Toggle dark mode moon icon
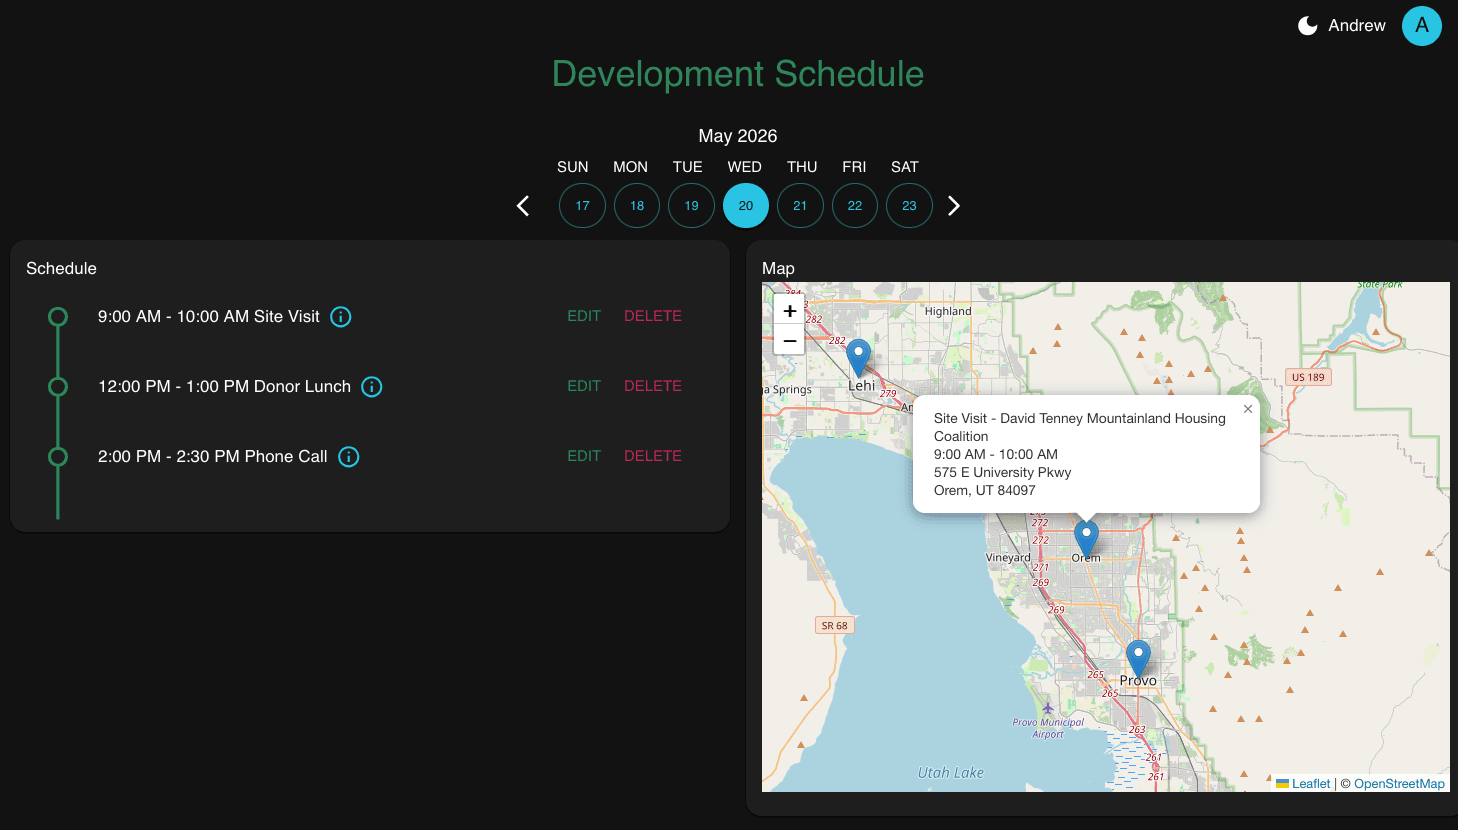 click(x=1307, y=26)
